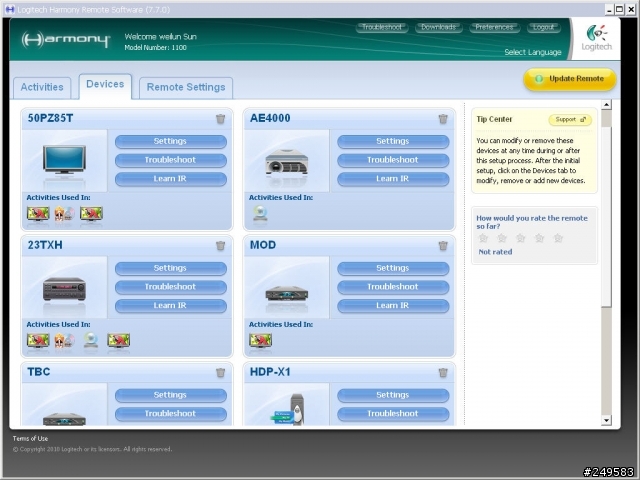
Task: Click the 'Not rated' text
Action: [495, 252]
